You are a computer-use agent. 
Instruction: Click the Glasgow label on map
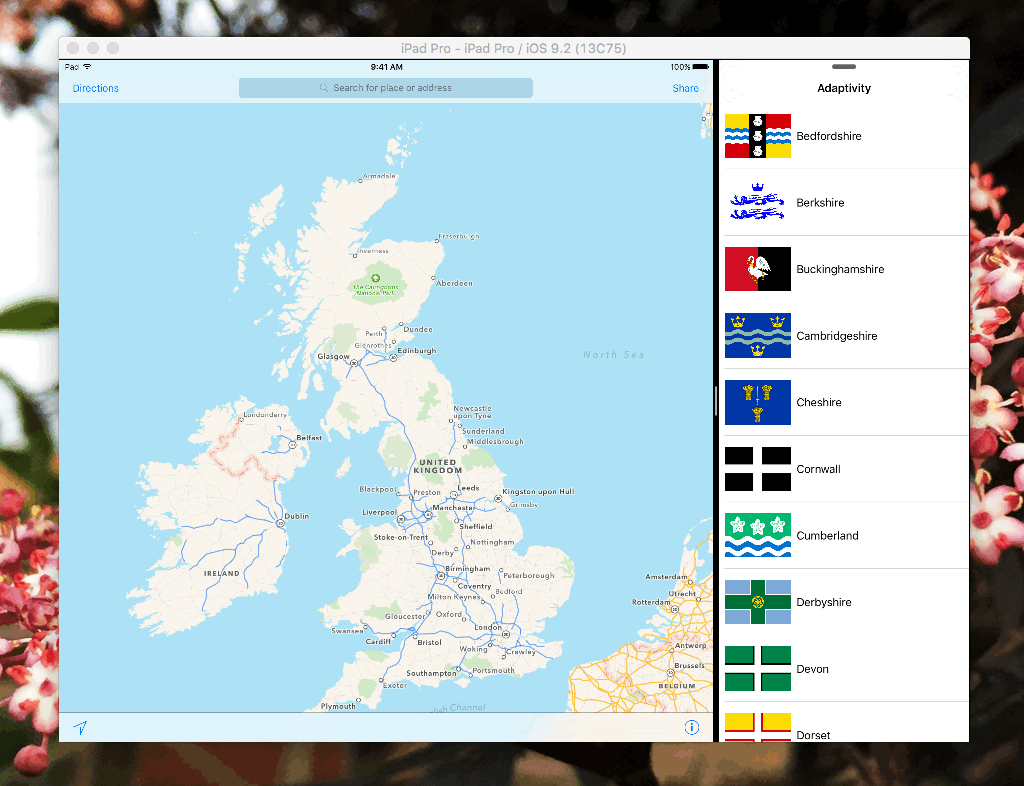coord(333,356)
